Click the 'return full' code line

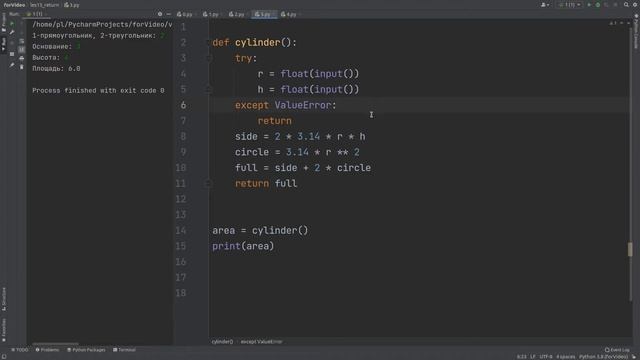pyautogui.click(x=266, y=184)
